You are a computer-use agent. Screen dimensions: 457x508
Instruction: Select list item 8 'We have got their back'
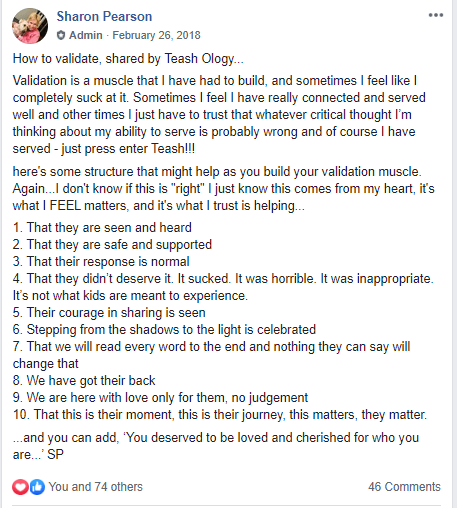tap(84, 381)
